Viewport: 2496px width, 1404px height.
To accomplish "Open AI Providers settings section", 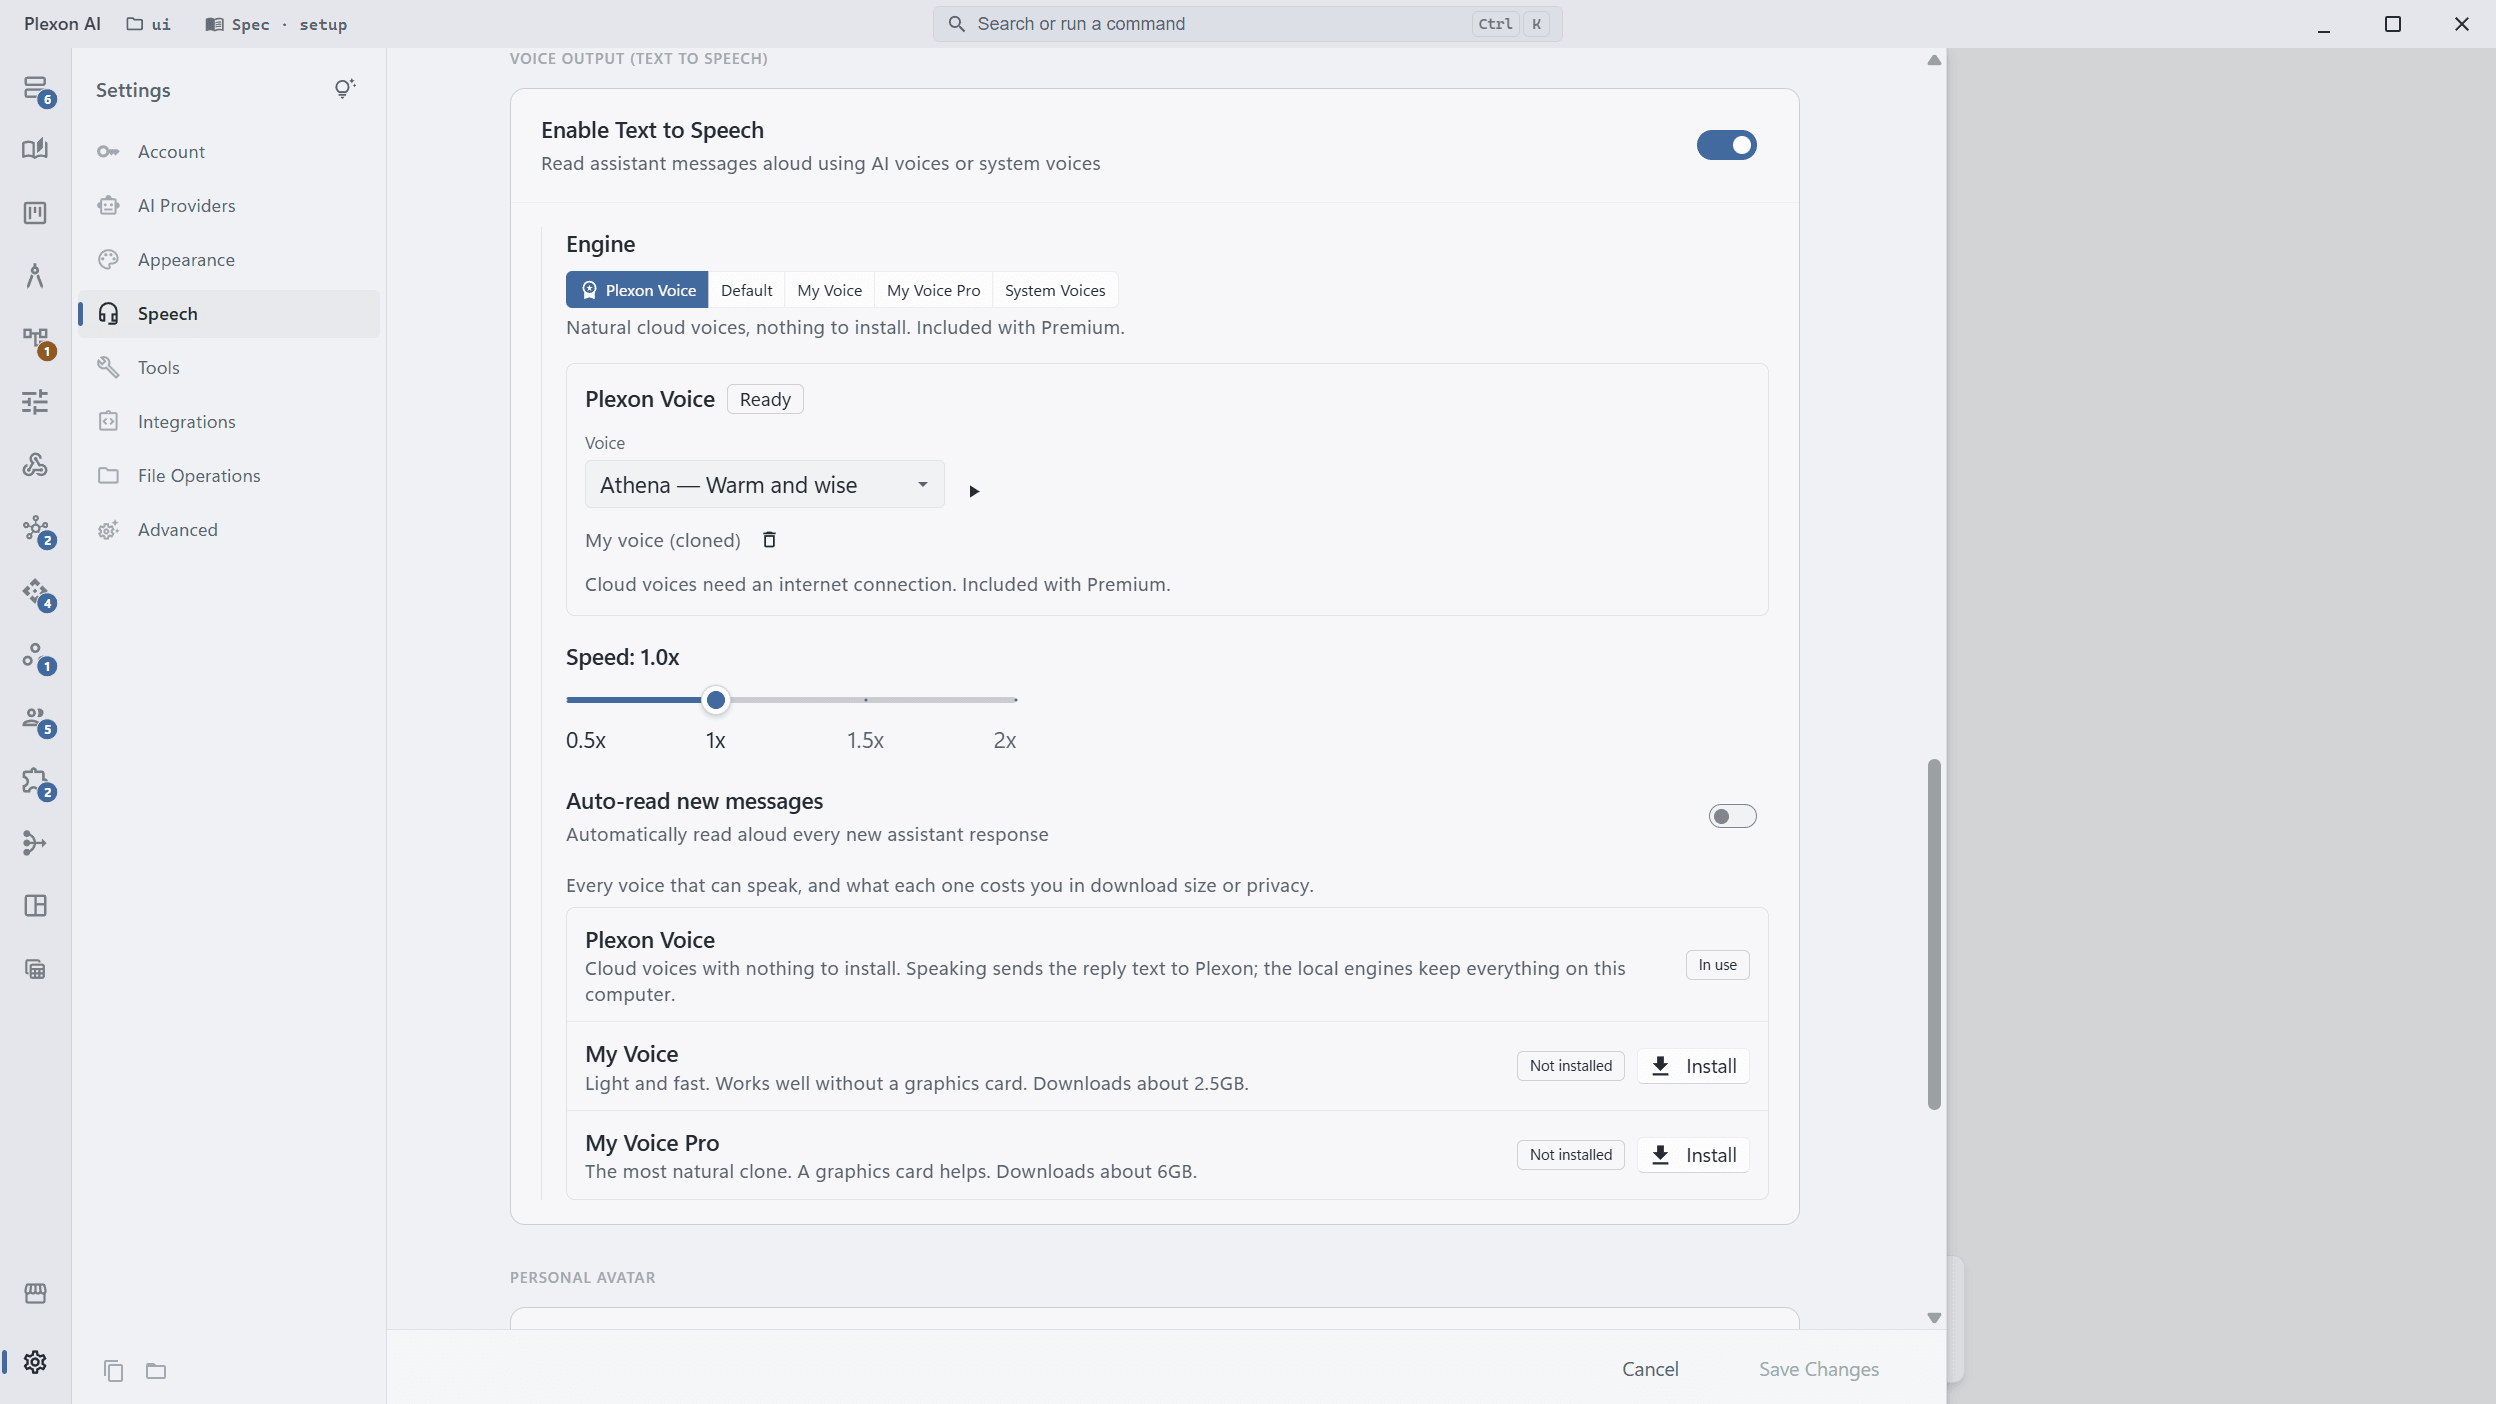I will 230,206.
